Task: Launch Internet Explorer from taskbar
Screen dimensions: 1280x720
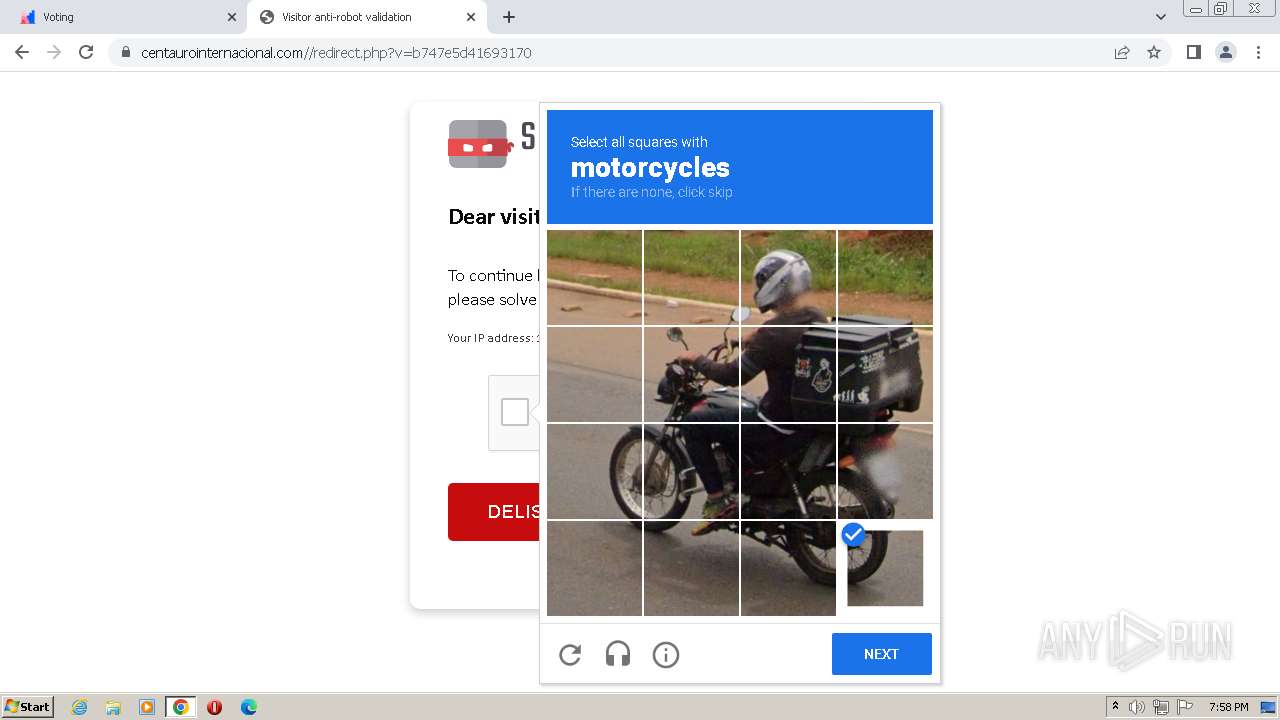Action: coord(79,707)
